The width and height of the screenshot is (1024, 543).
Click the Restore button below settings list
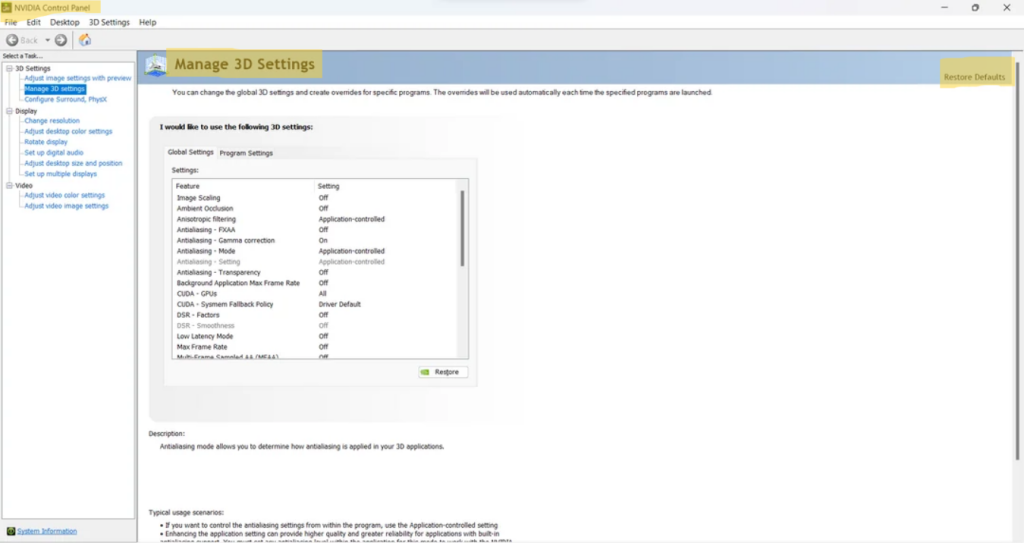pyautogui.click(x=443, y=372)
